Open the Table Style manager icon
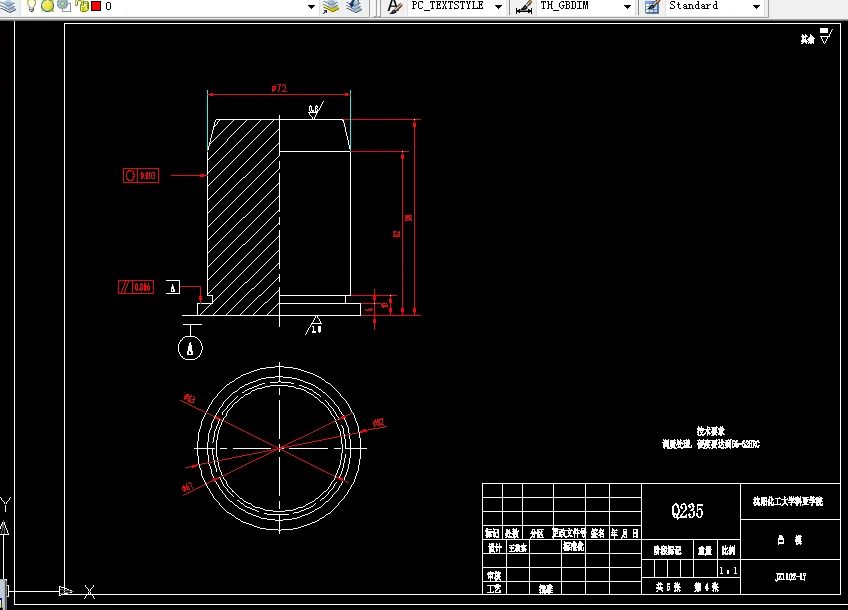Screen dimensions: 848x610 [652, 7]
